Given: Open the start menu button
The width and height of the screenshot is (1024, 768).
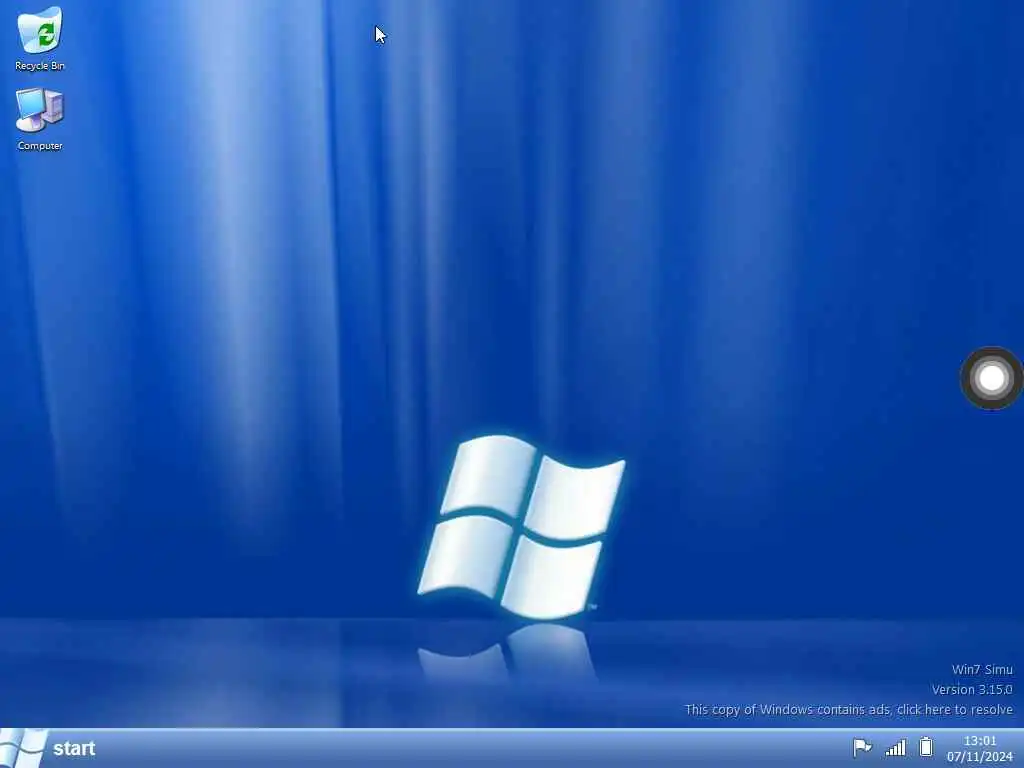Looking at the screenshot, I should coord(49,748).
